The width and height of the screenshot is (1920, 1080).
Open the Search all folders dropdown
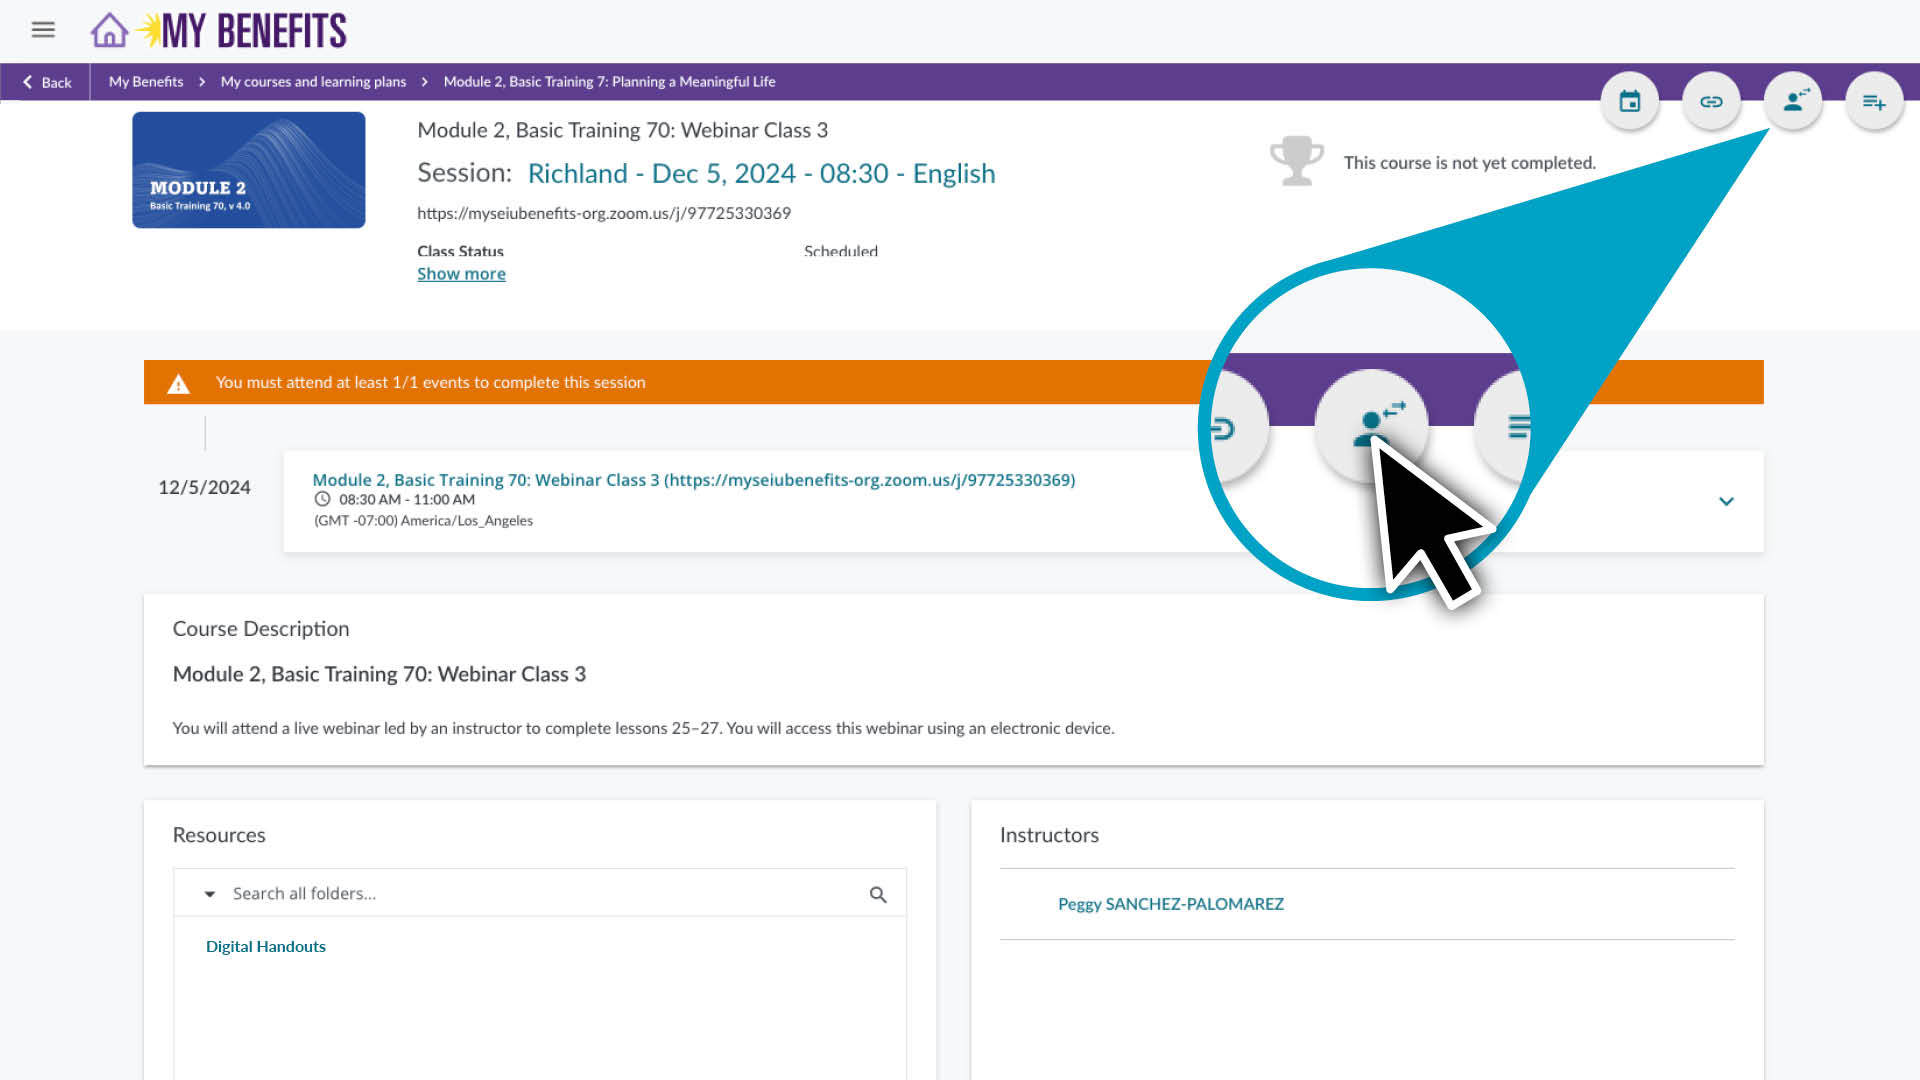click(209, 893)
